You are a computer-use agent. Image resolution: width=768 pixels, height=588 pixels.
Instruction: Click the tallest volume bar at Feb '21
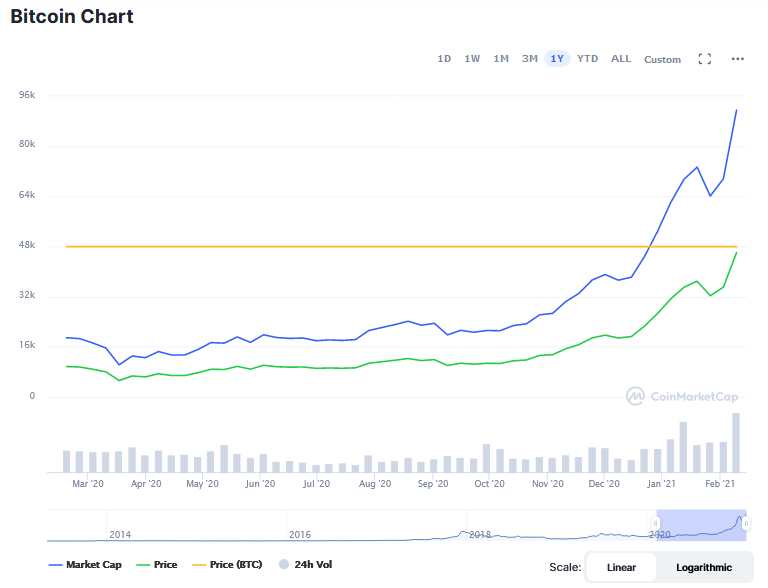pos(736,442)
